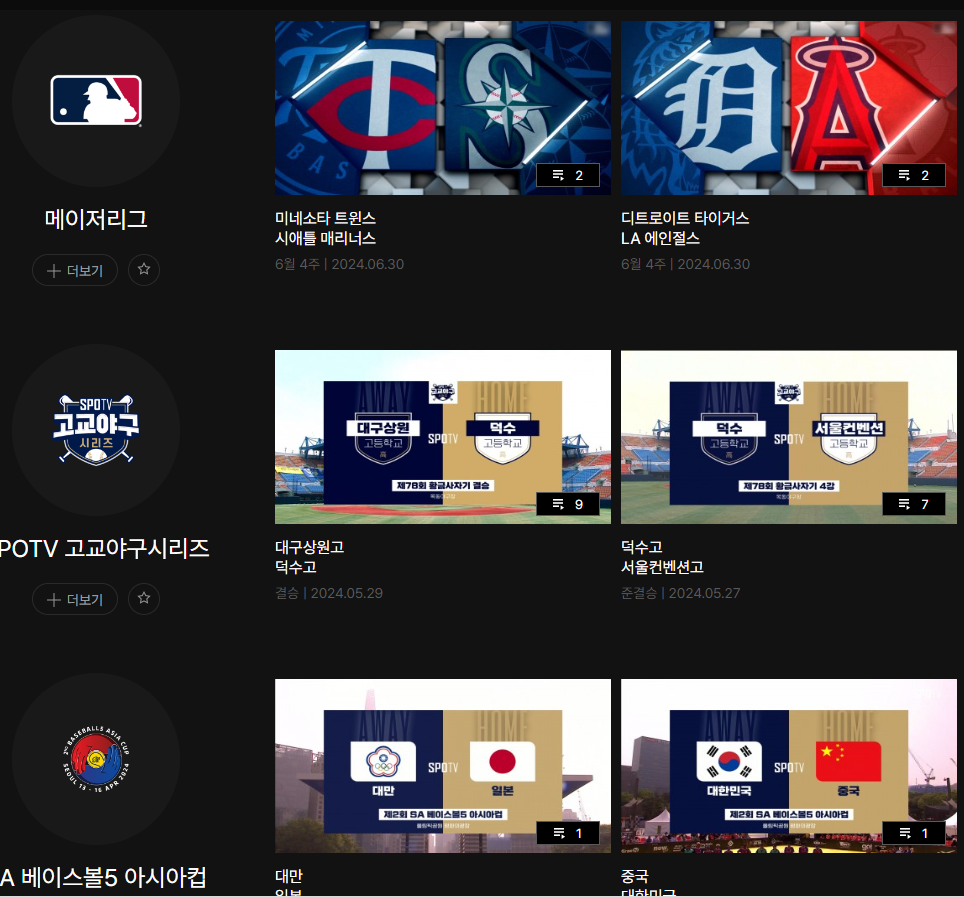Open the 덕수고 vs 서울컨벤션고 준결승 video
The image size is (964, 897).
788,437
